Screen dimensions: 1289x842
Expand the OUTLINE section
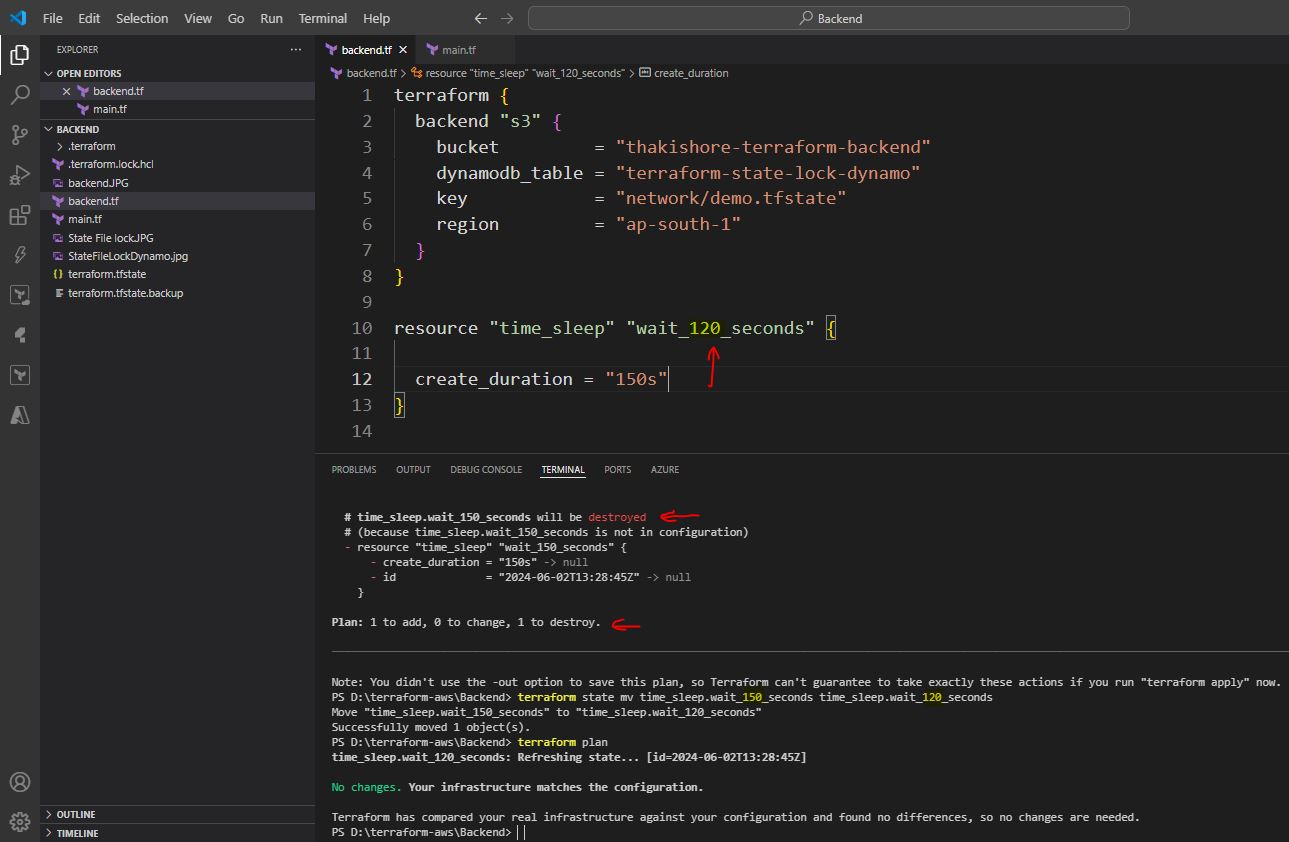[76, 814]
